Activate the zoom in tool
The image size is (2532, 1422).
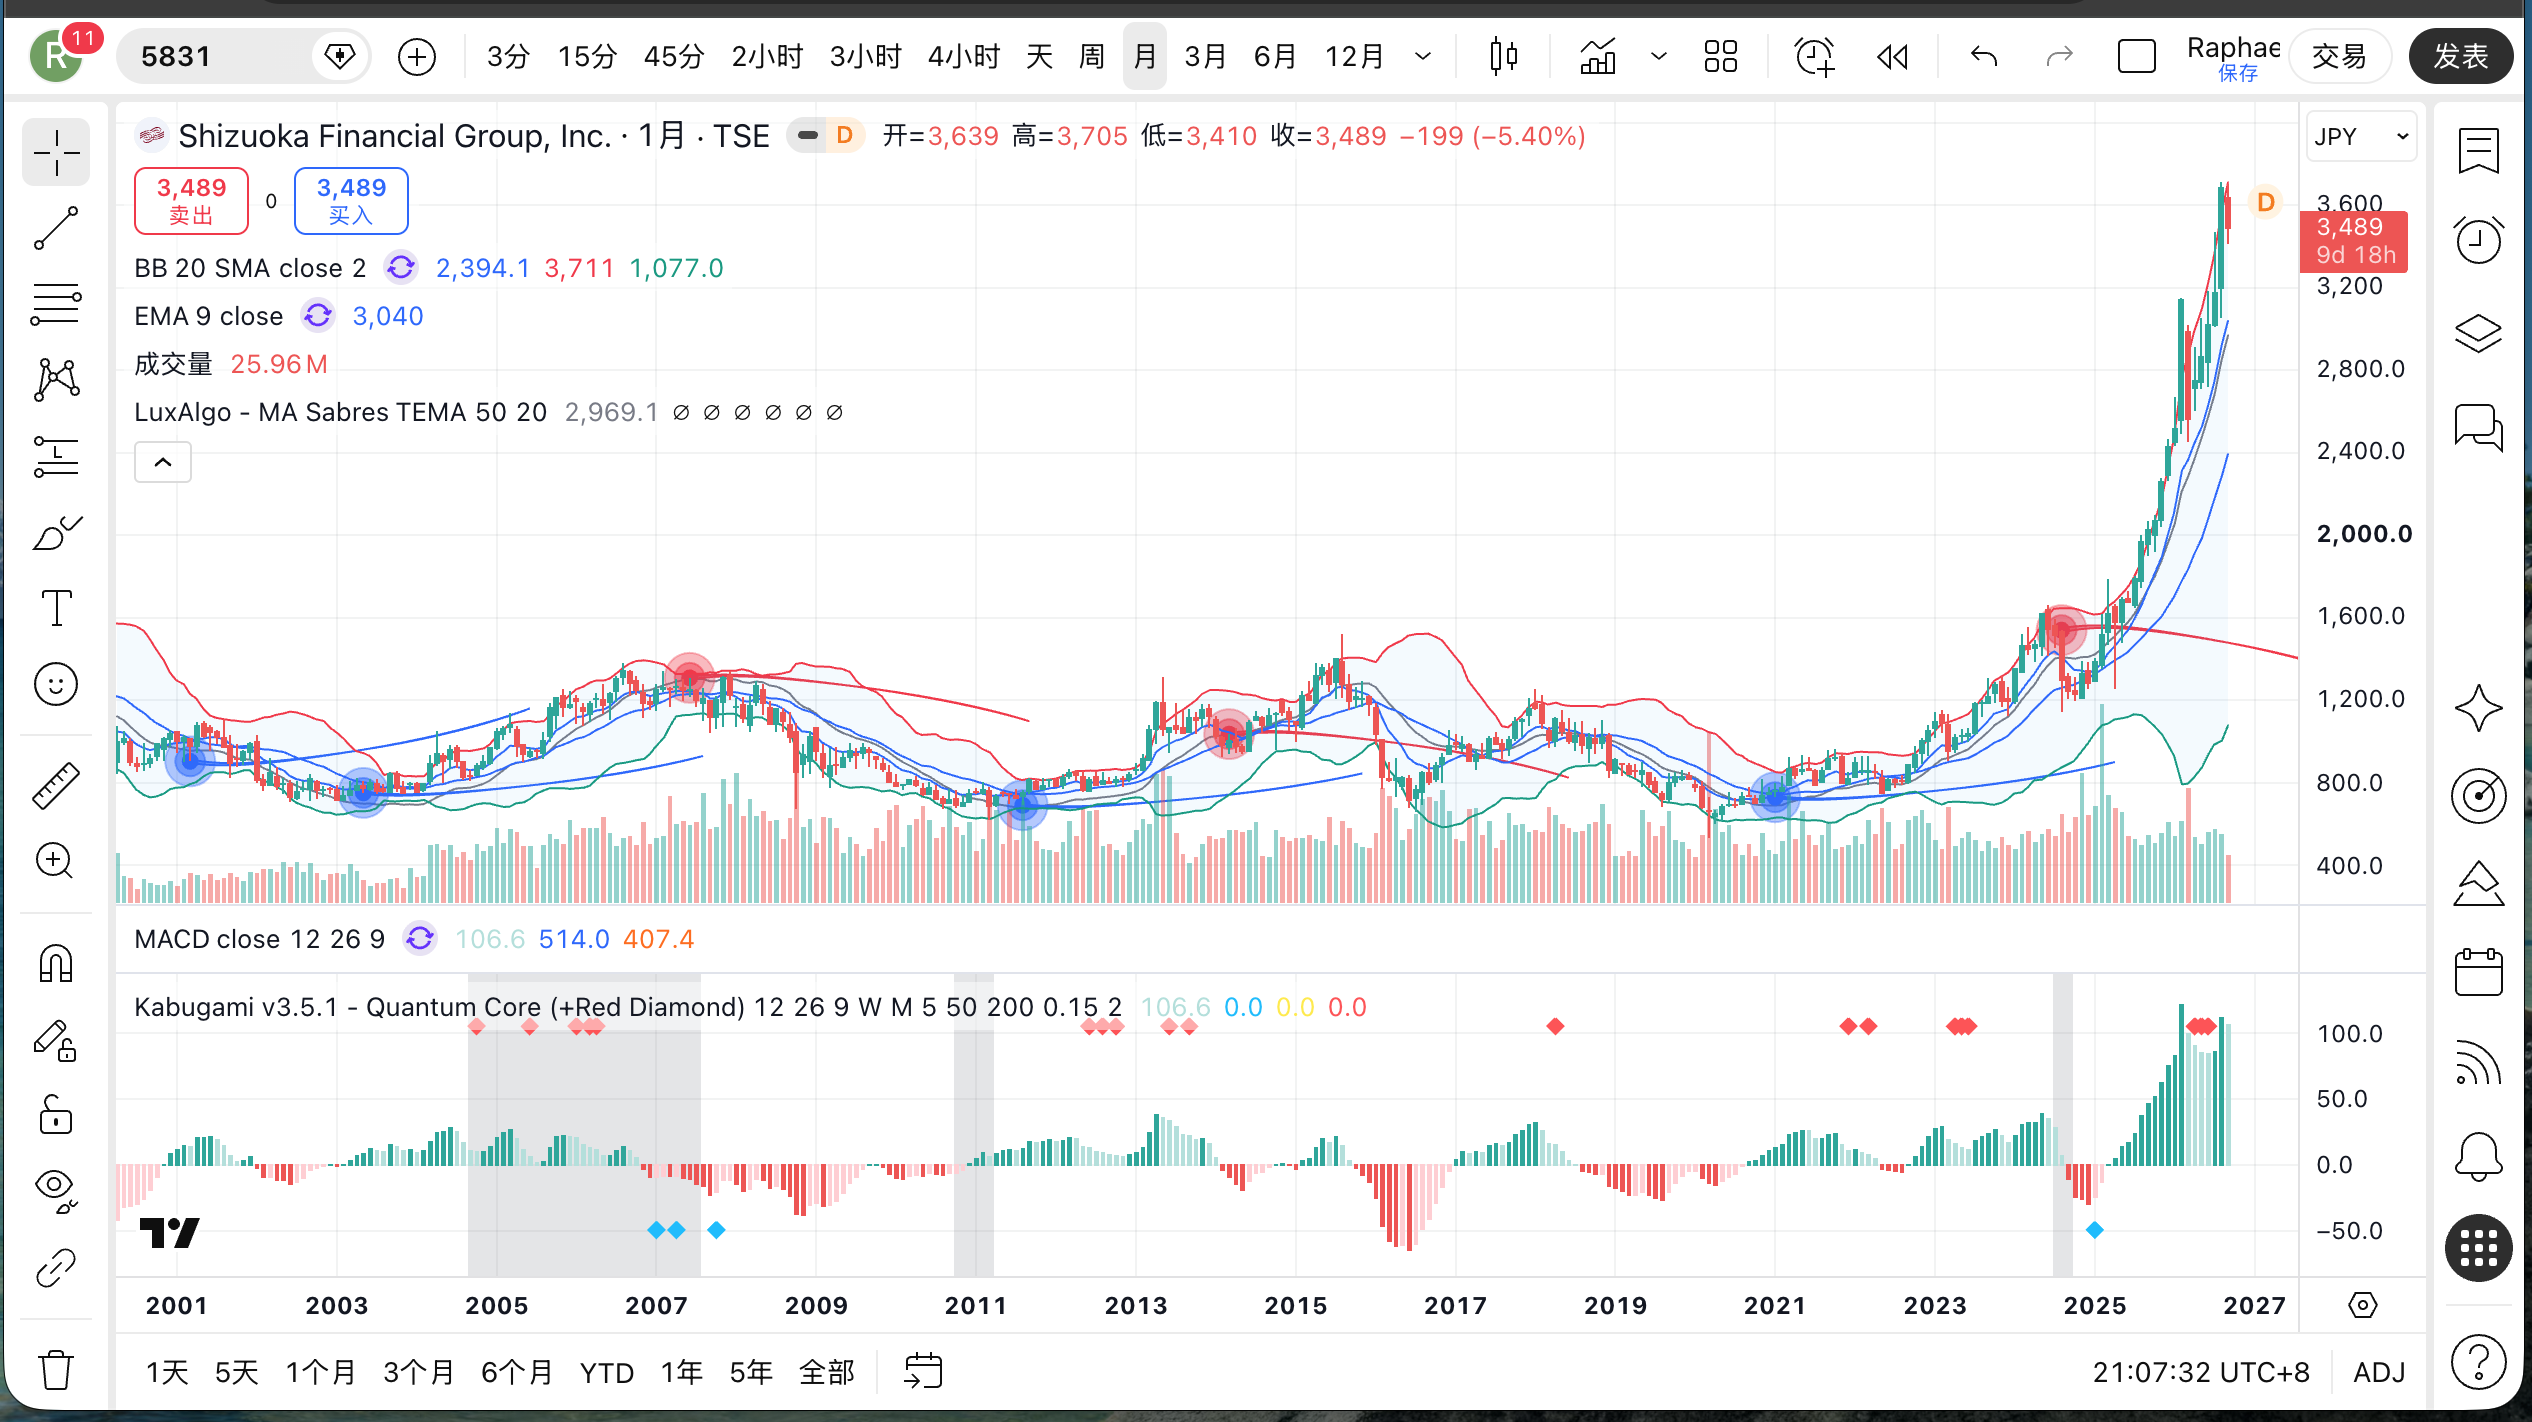coord(56,861)
